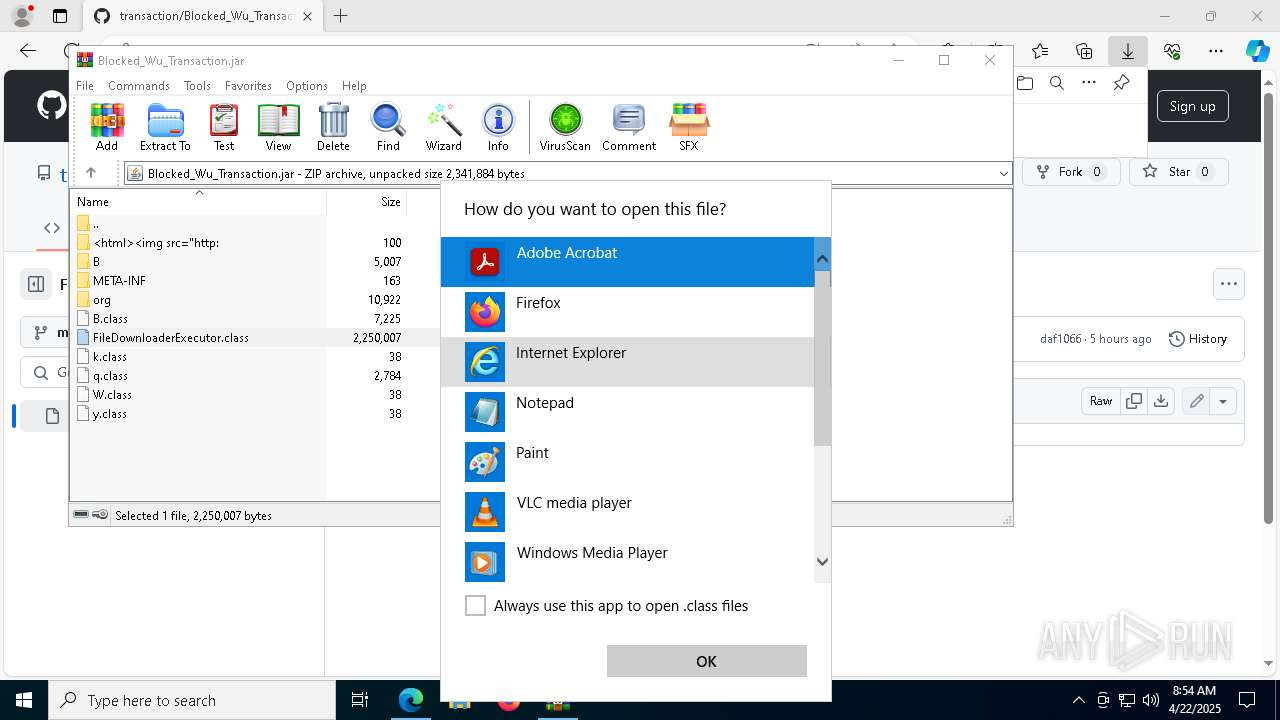Screen dimensions: 1280x720
Task: Open the Find tool in WinRAR
Action: click(388, 127)
